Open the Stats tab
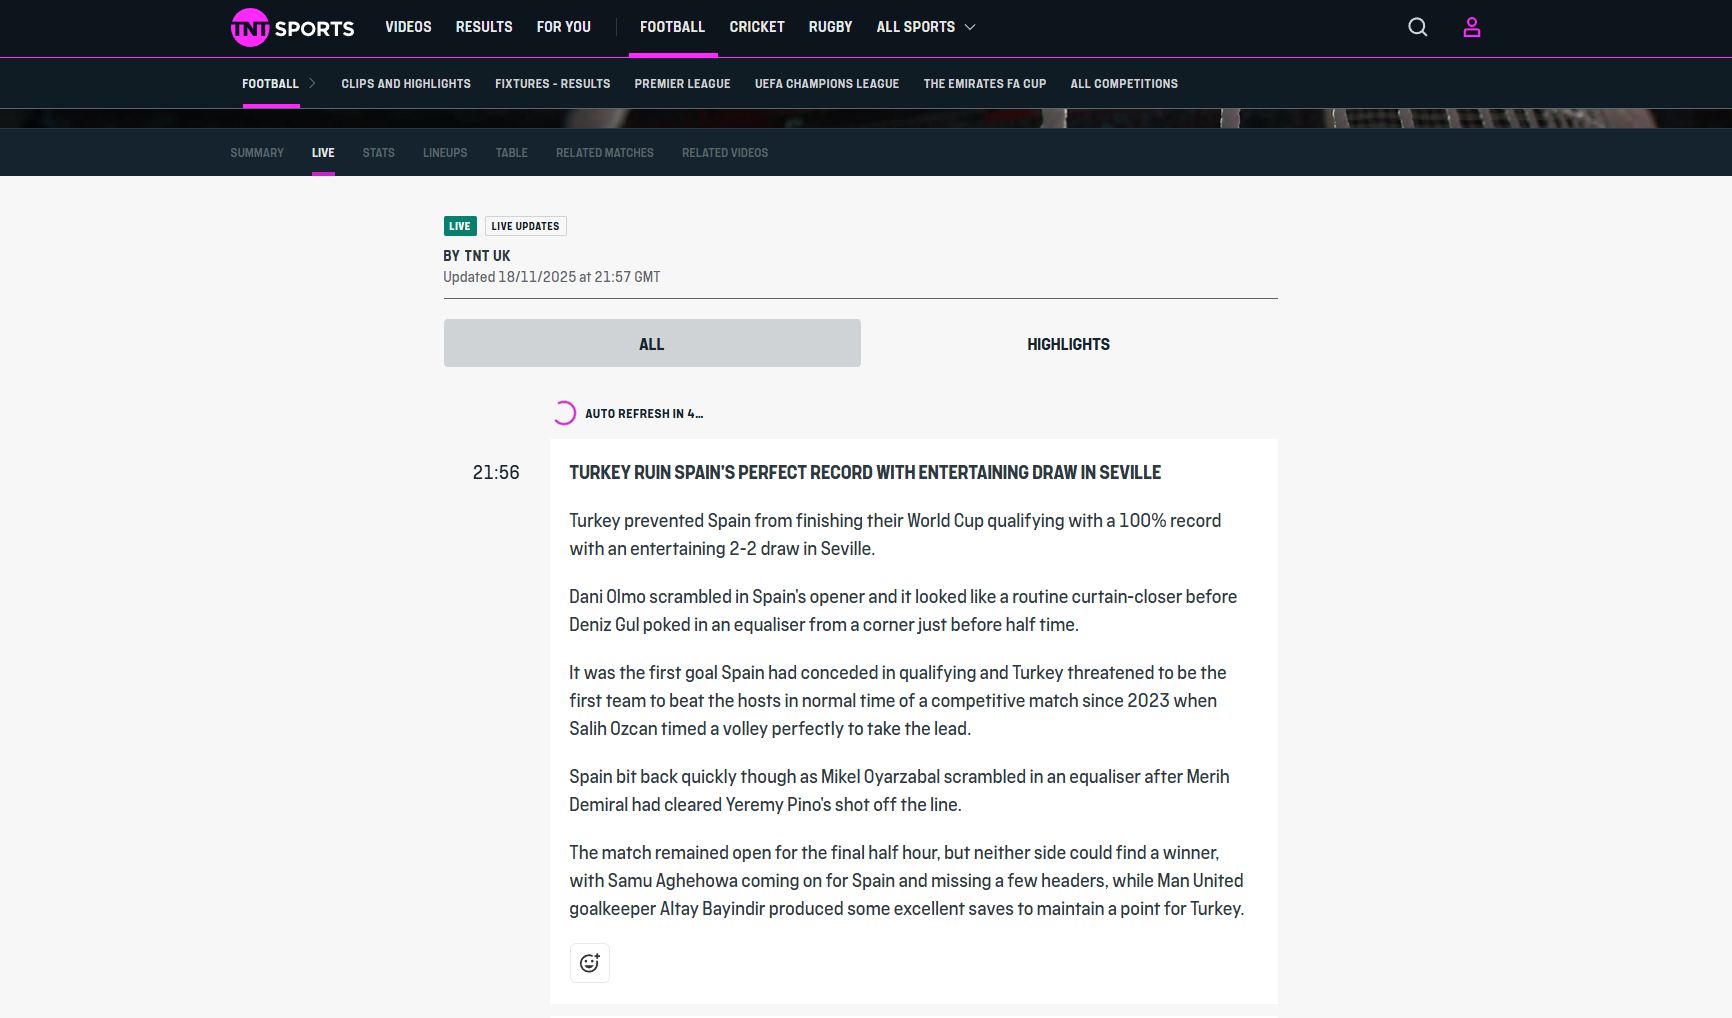This screenshot has height=1018, width=1732. 378,153
